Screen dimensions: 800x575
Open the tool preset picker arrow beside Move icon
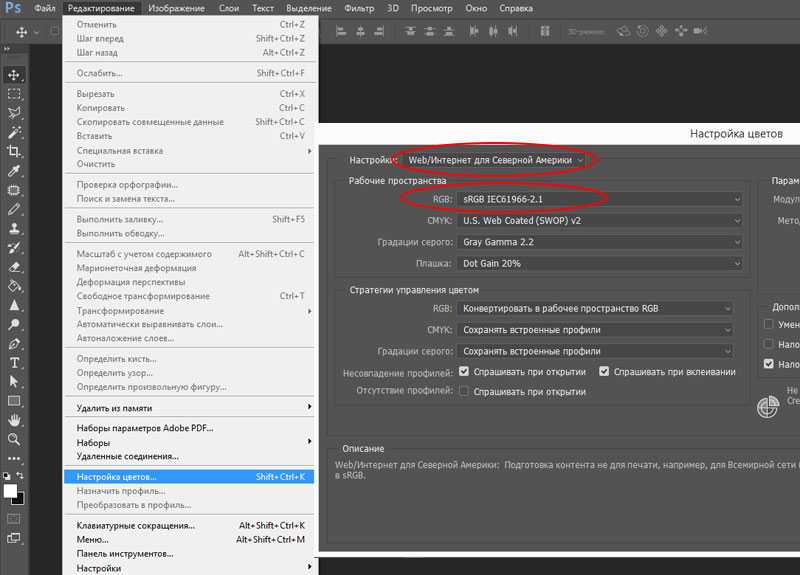36,32
